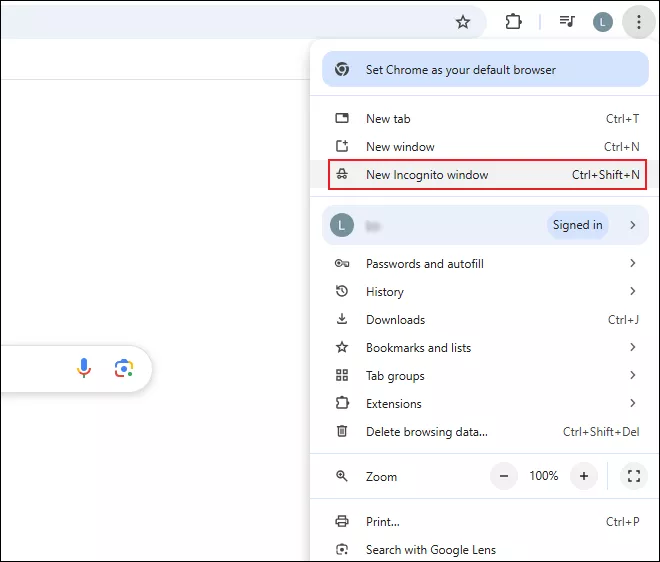Bookmark this tab with the star icon
This screenshot has height=562, width=660.
pyautogui.click(x=463, y=22)
